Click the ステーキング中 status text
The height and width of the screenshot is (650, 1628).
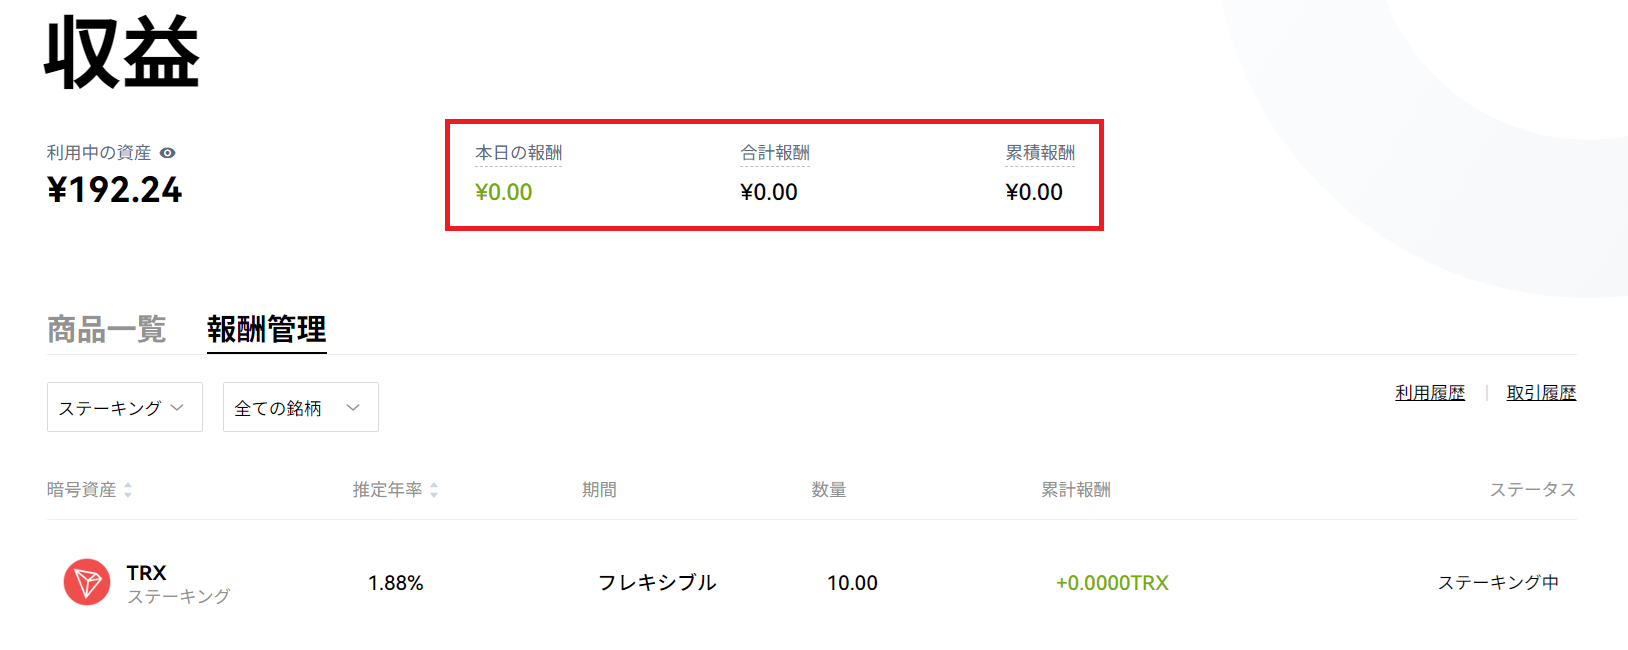click(1498, 583)
